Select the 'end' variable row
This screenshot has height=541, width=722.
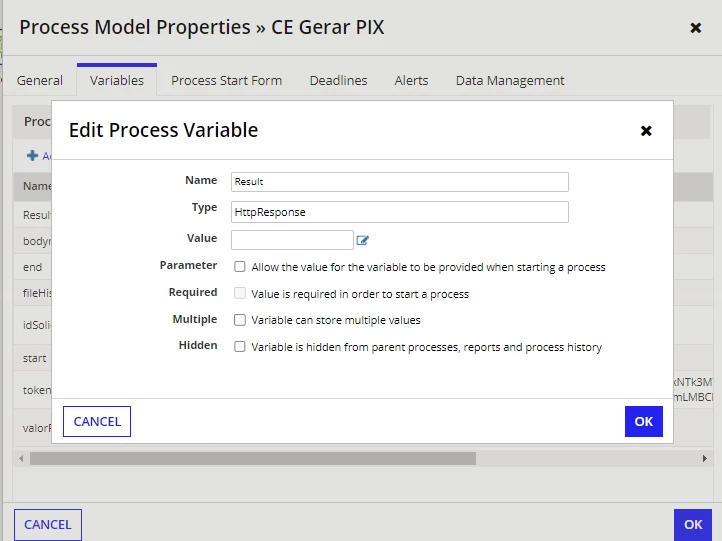[32, 267]
